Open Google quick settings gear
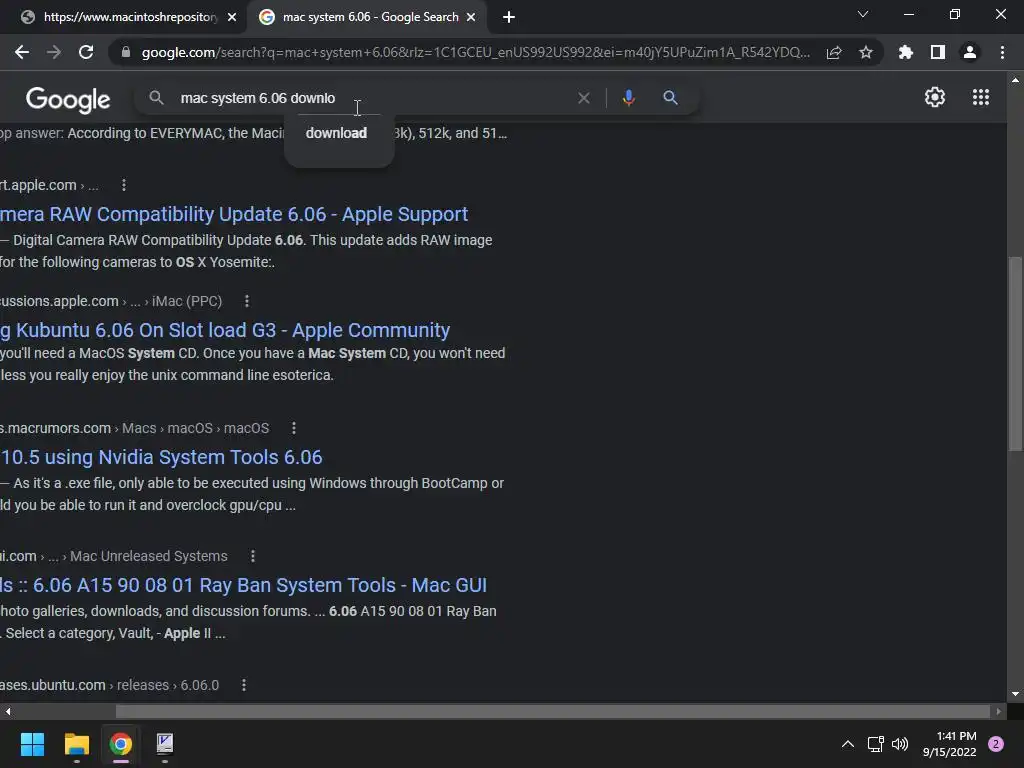This screenshot has width=1024, height=768. [935, 97]
